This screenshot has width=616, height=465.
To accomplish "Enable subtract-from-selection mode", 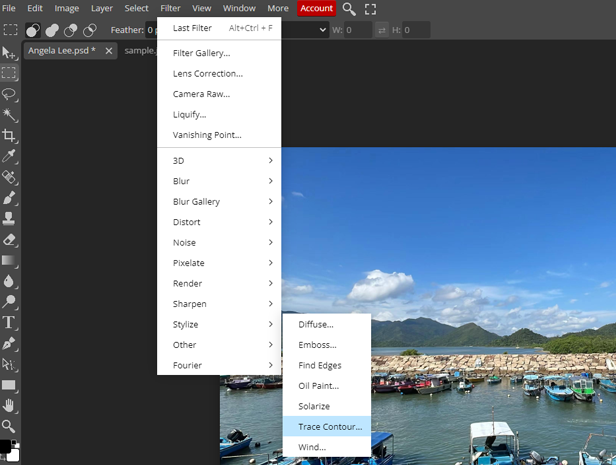I will pyautogui.click(x=71, y=30).
